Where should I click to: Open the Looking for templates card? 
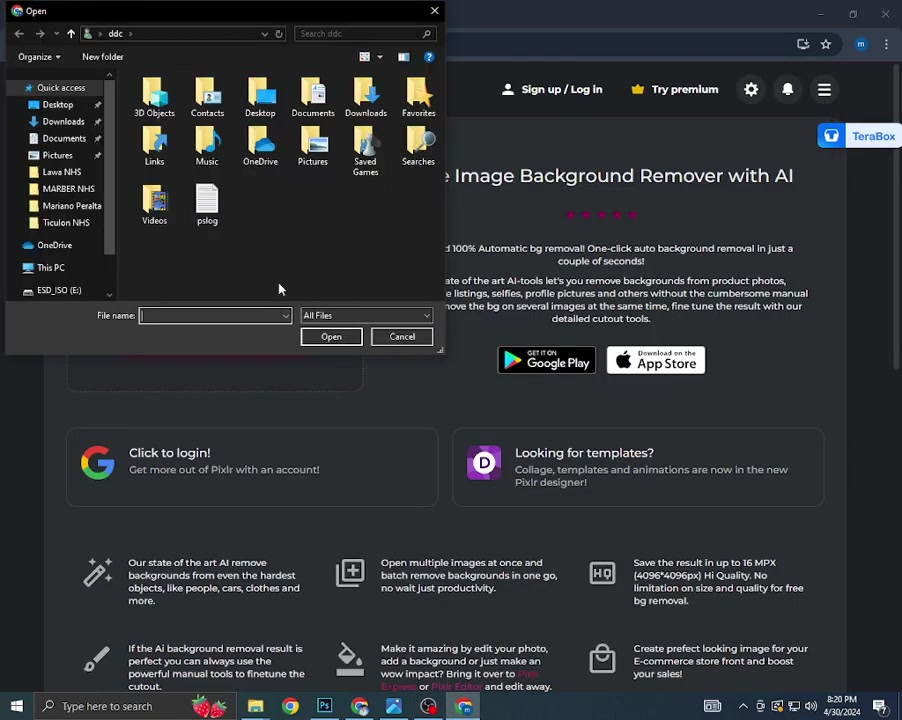638,467
